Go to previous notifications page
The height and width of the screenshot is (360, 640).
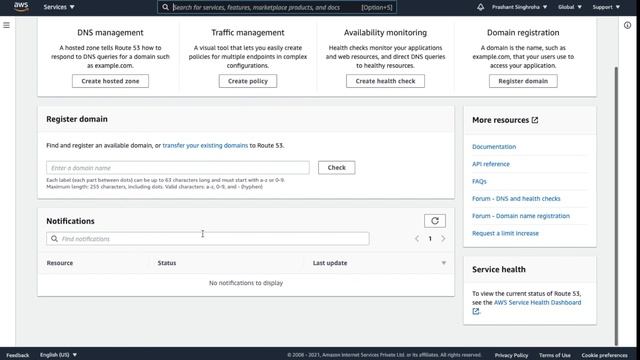point(417,239)
